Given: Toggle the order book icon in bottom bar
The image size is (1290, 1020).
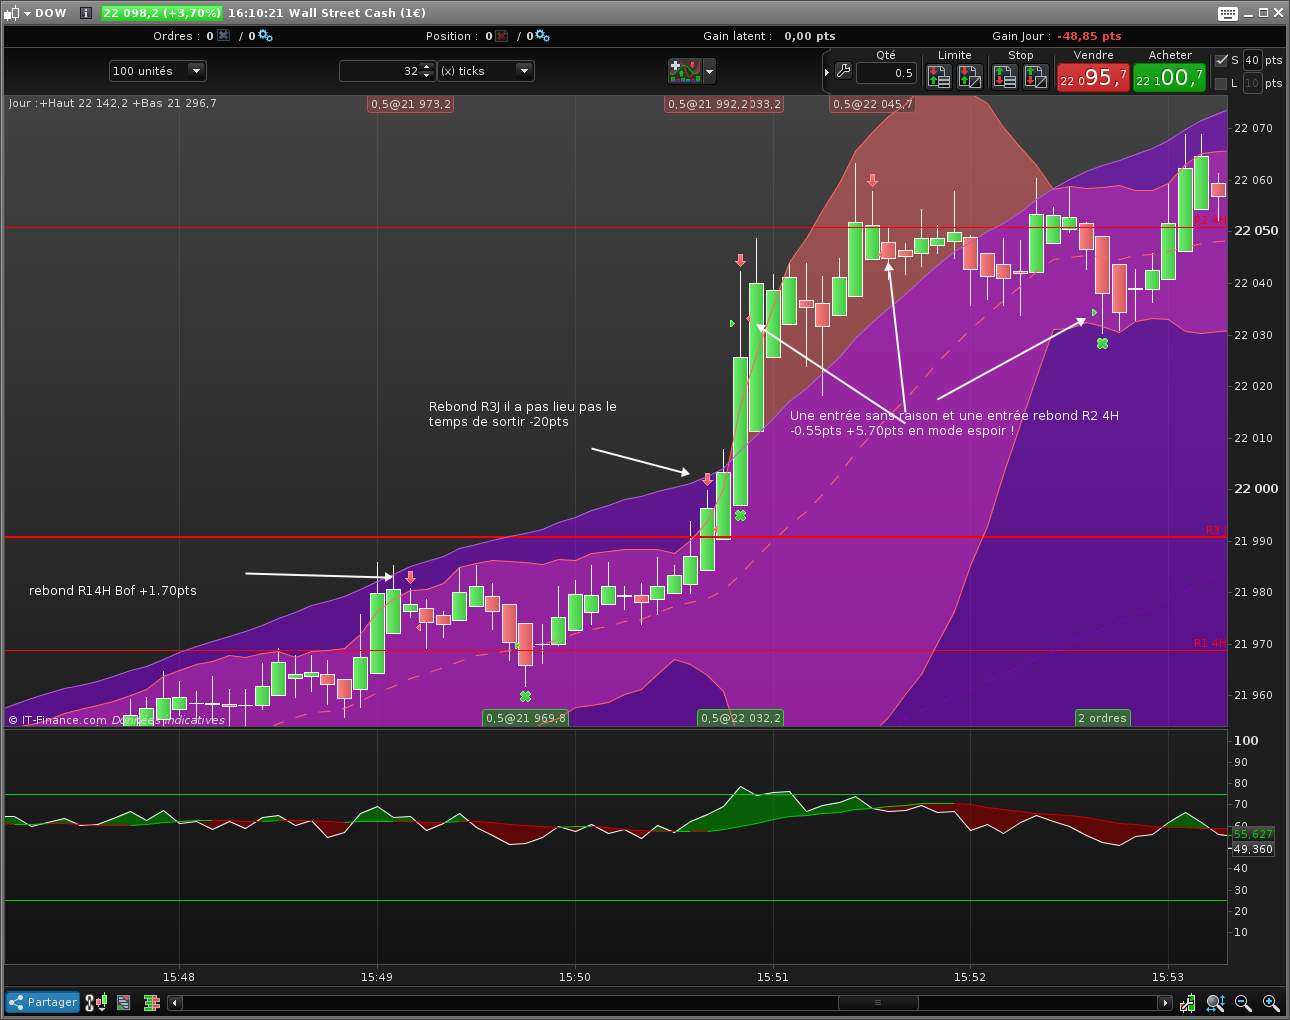Looking at the screenshot, I should point(152,1002).
